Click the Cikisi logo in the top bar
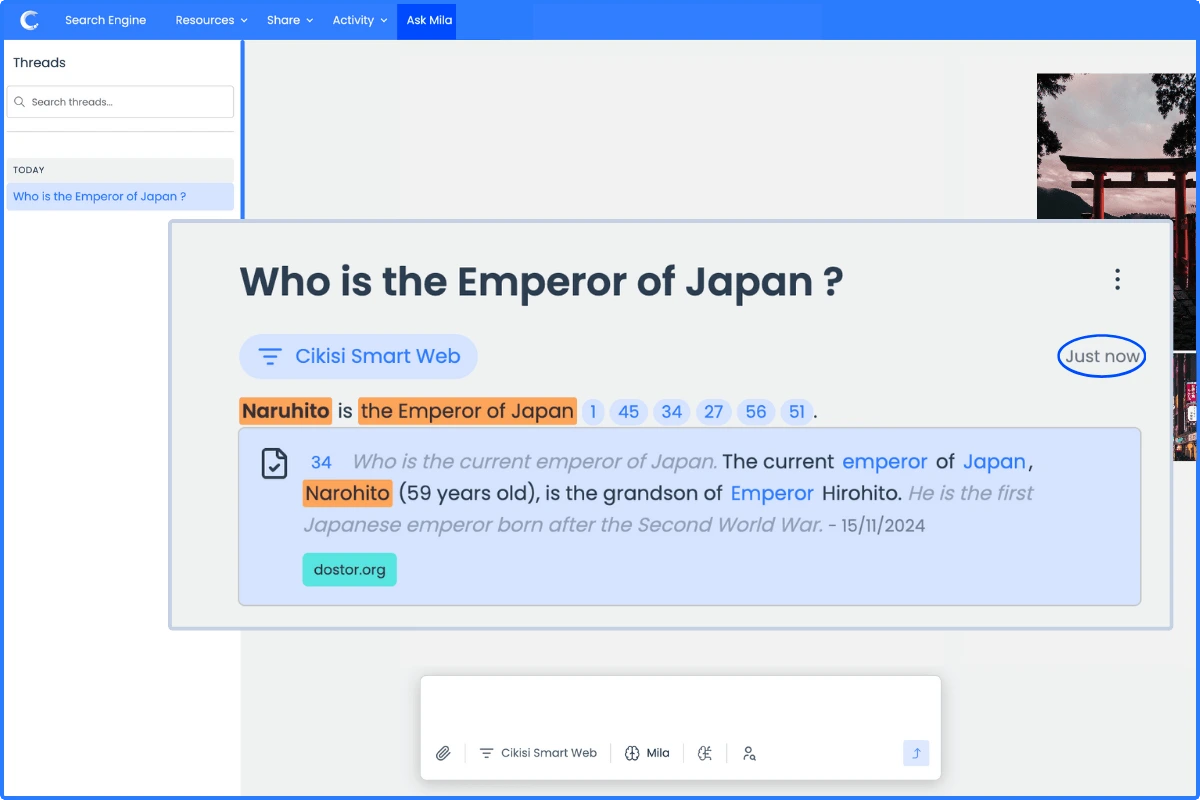This screenshot has width=1200, height=800. point(30,20)
